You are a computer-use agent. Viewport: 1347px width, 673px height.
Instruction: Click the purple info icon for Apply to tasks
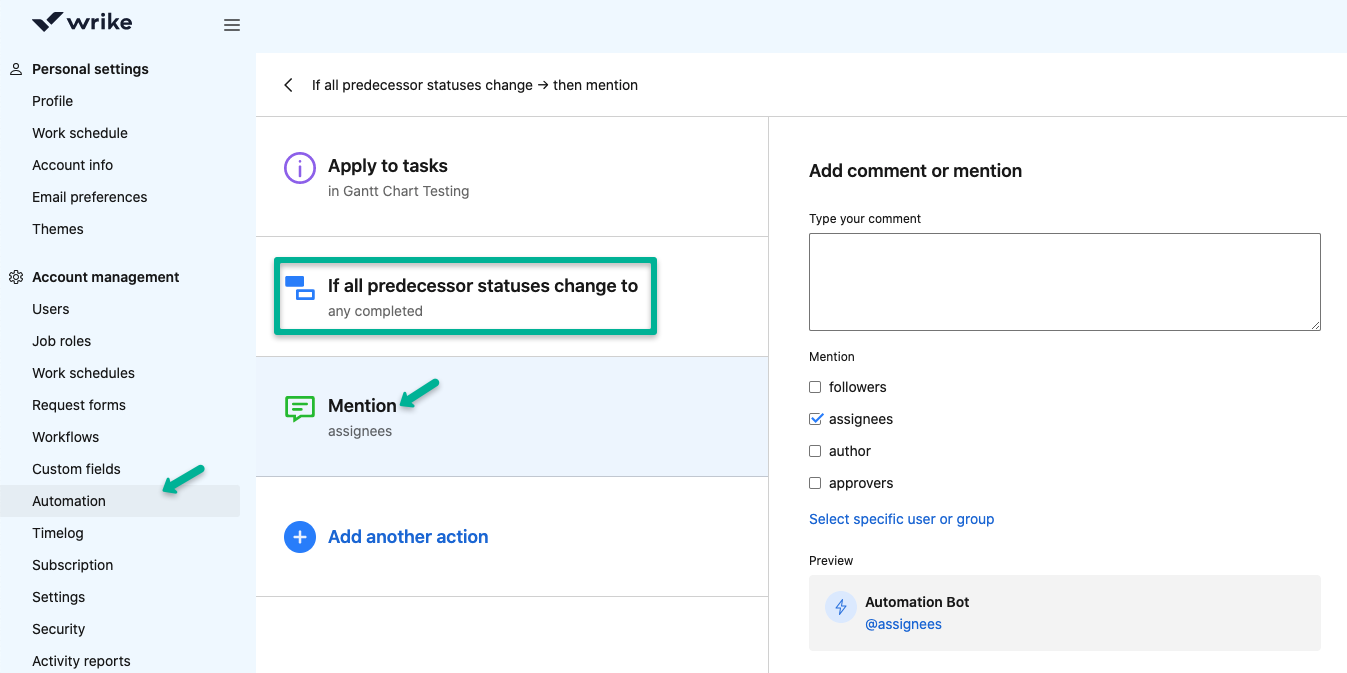[299, 168]
